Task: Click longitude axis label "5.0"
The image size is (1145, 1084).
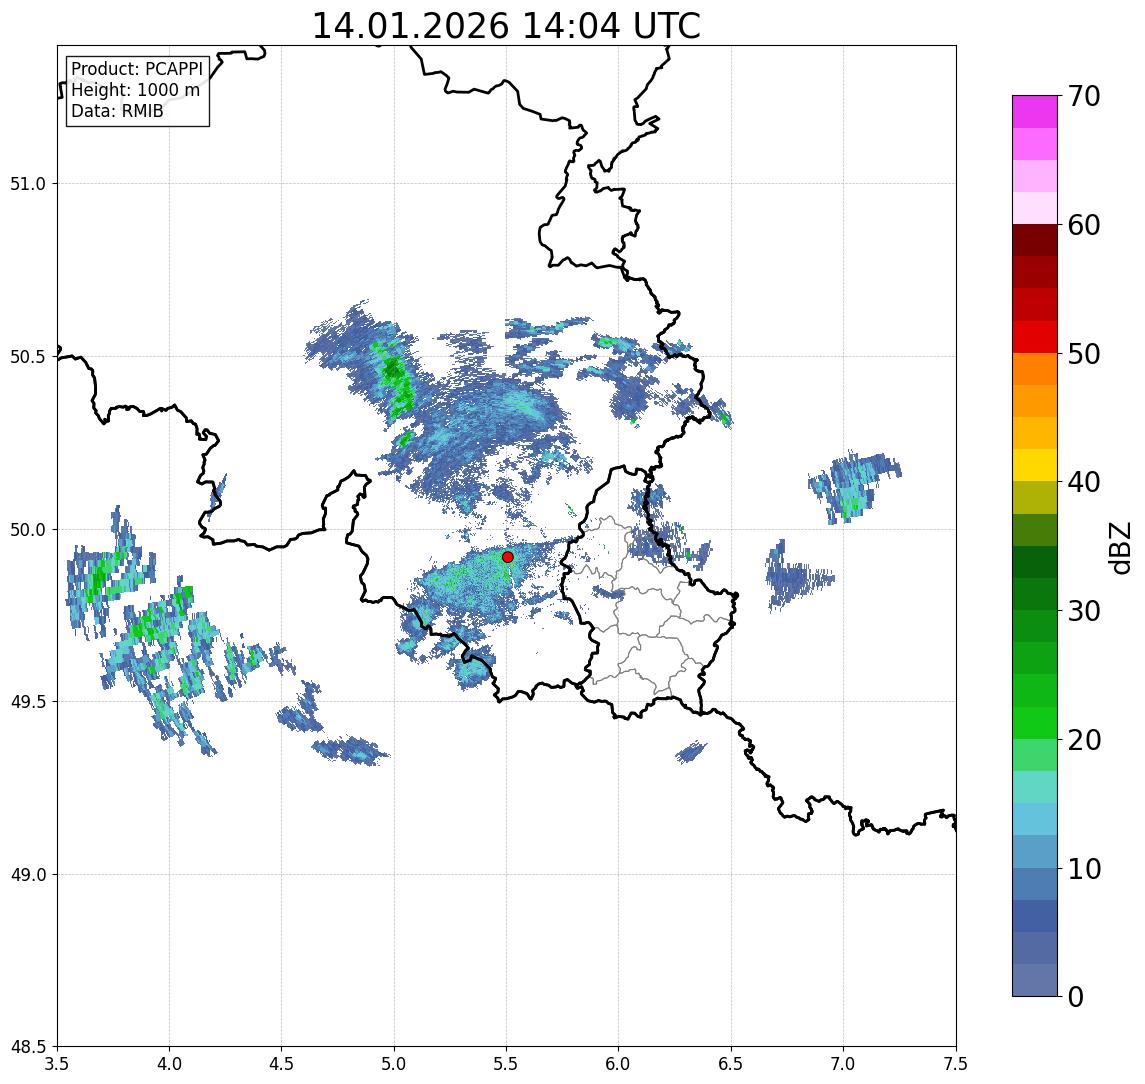Action: 394,1064
